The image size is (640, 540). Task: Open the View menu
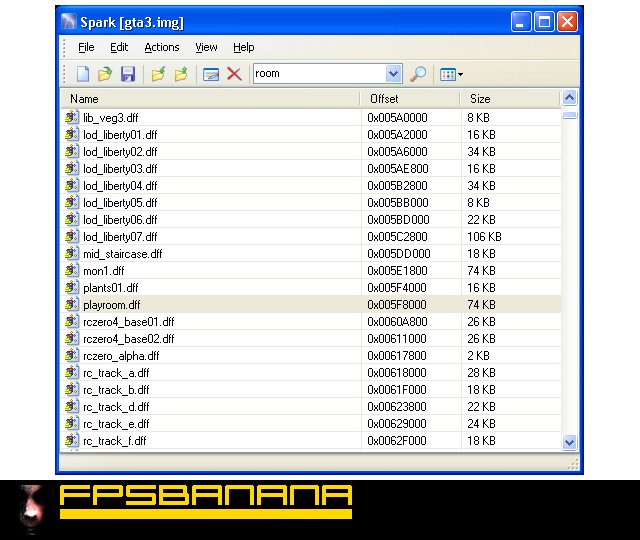(206, 47)
